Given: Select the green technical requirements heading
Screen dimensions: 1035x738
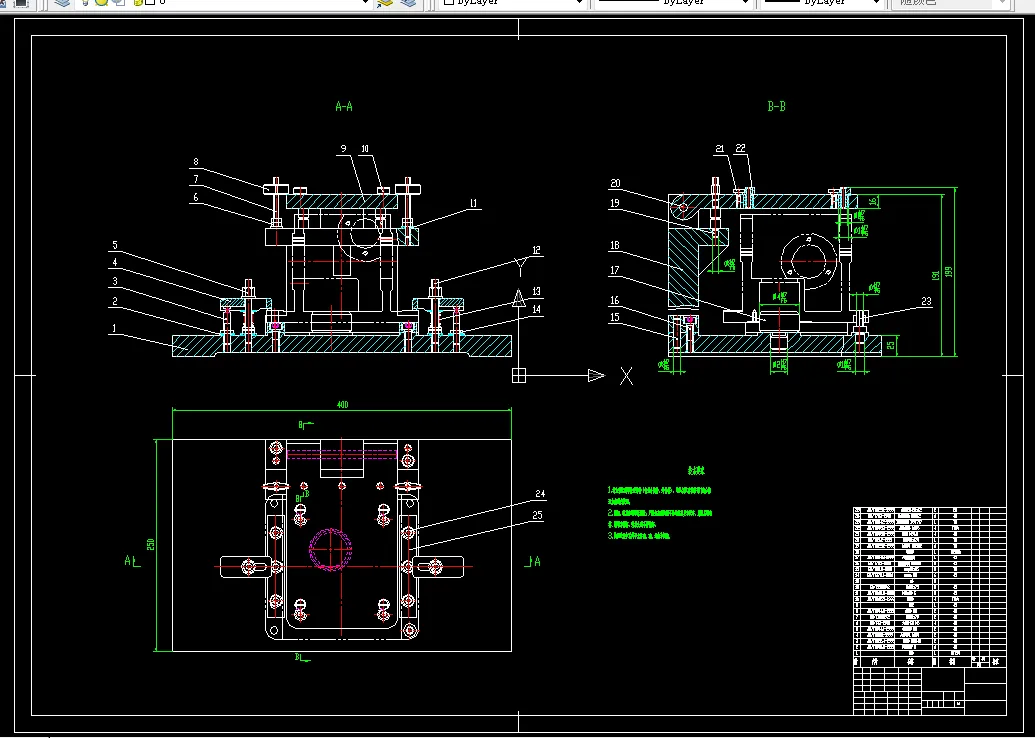Looking at the screenshot, I should click(x=696, y=471).
